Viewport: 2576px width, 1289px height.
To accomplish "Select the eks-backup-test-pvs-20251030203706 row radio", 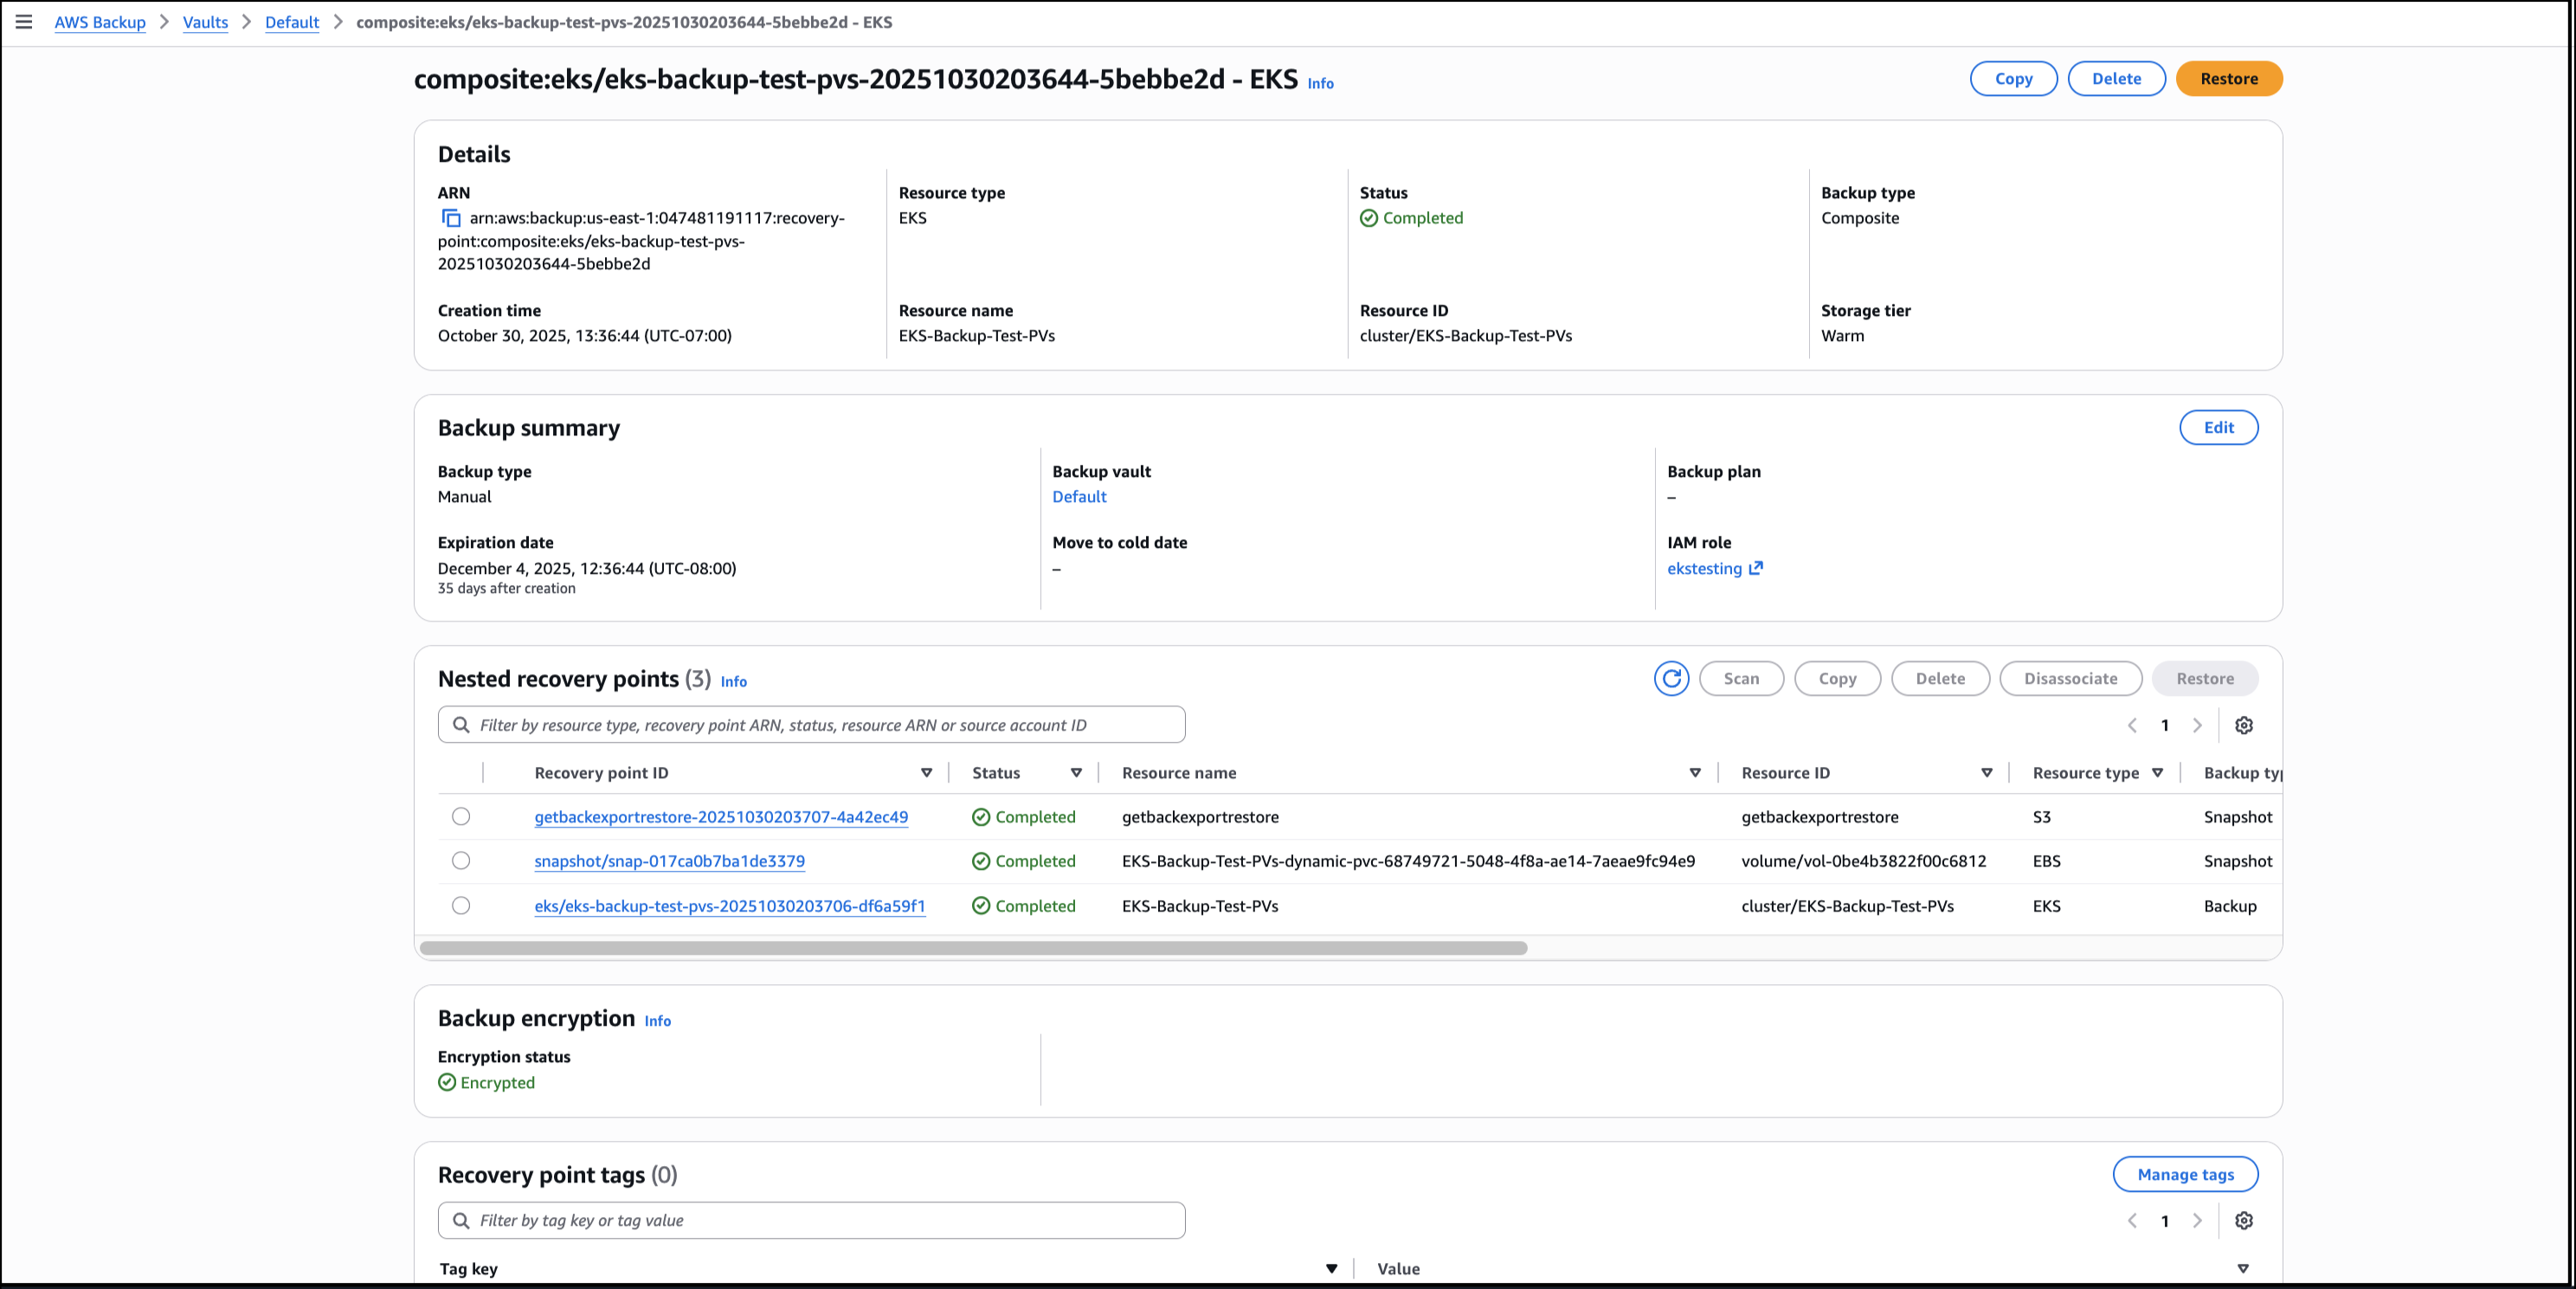I will [461, 905].
